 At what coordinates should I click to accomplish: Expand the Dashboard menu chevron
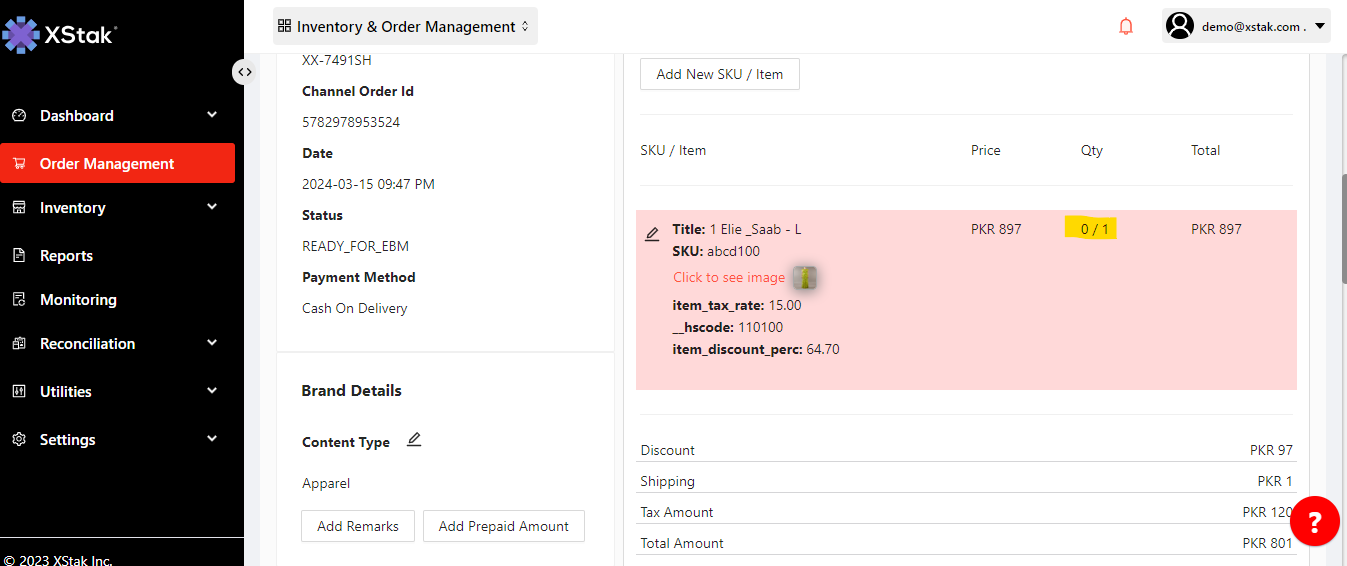(x=212, y=115)
